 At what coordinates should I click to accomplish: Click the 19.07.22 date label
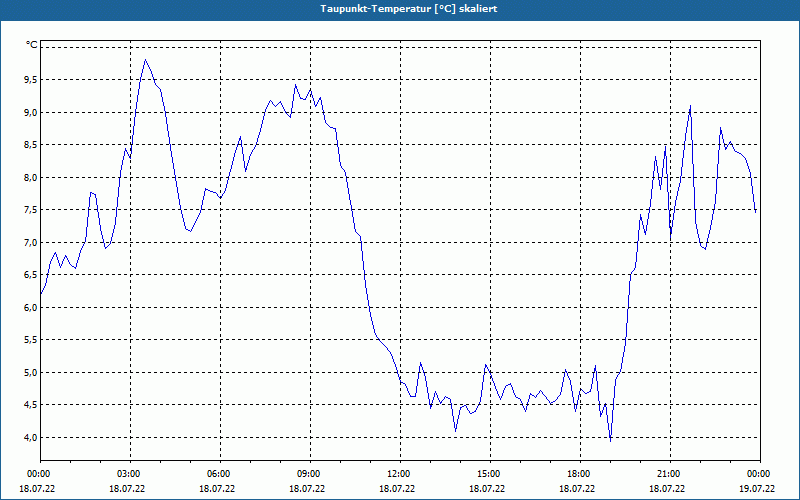tap(757, 488)
